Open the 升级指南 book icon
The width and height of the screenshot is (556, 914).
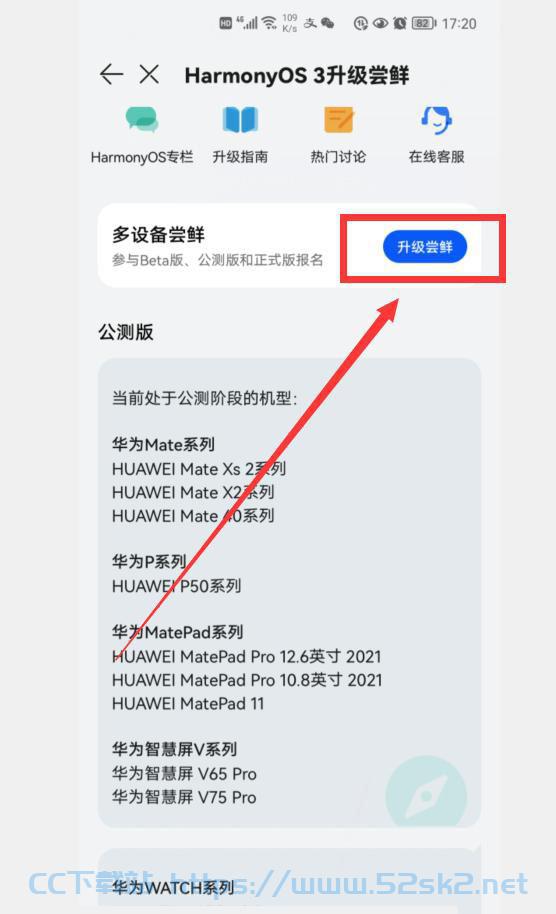240,119
